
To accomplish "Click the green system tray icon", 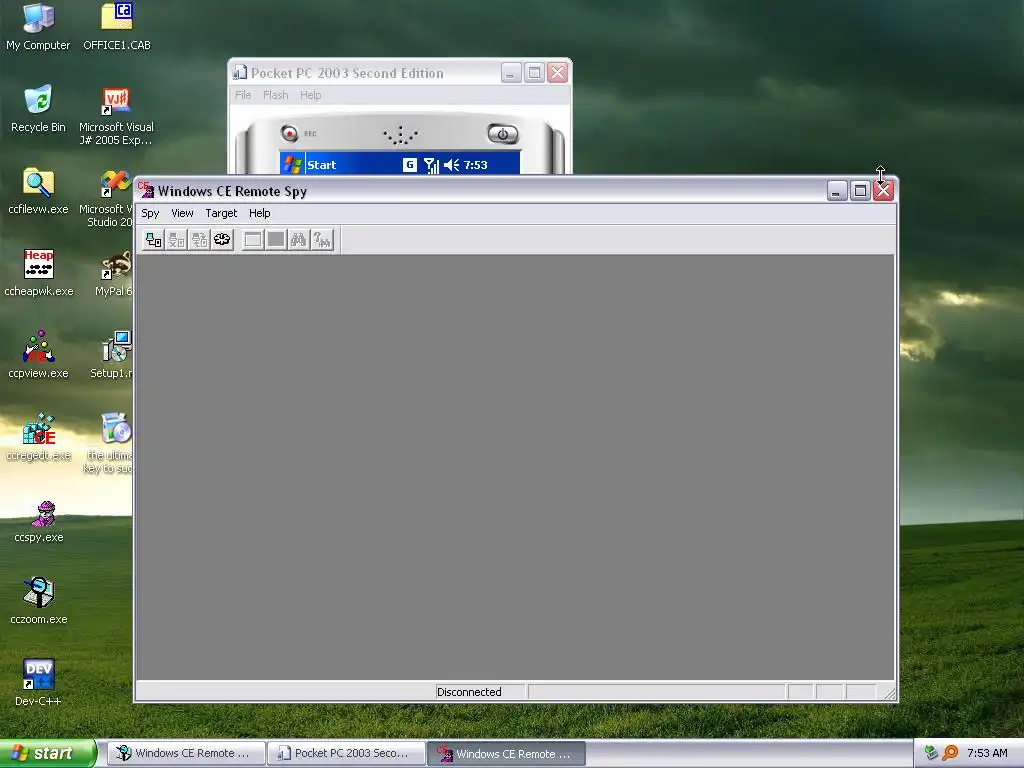I will (x=931, y=753).
